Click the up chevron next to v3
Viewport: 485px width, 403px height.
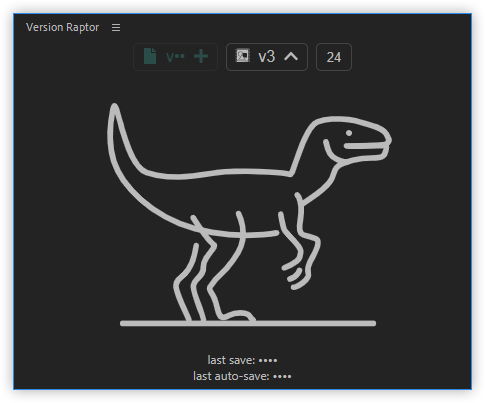point(291,57)
